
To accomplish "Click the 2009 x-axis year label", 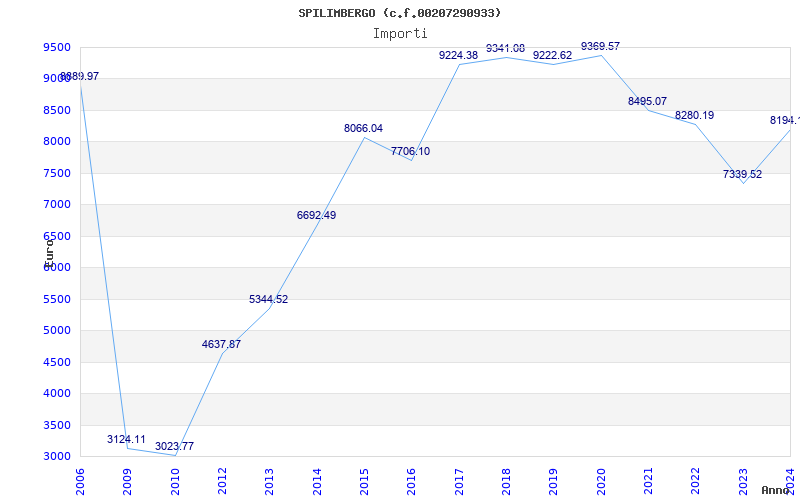I will click(128, 482).
